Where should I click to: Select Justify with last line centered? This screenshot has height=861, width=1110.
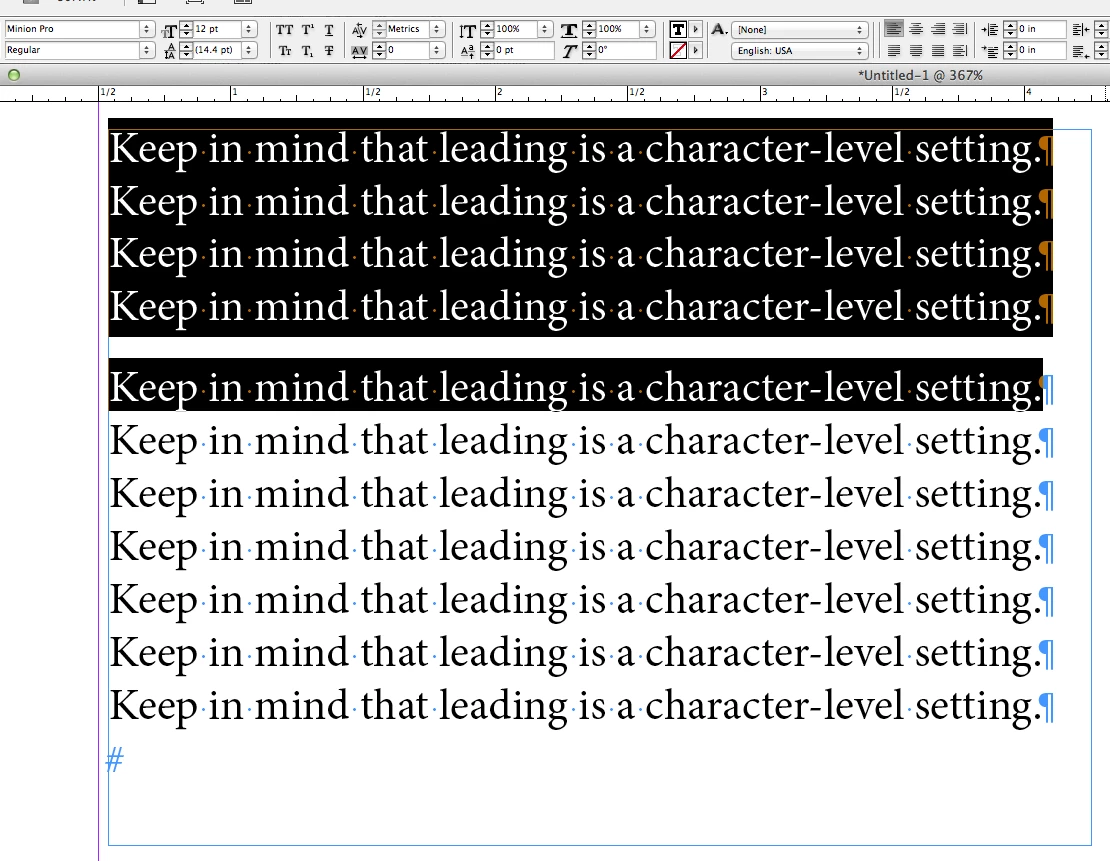point(916,50)
